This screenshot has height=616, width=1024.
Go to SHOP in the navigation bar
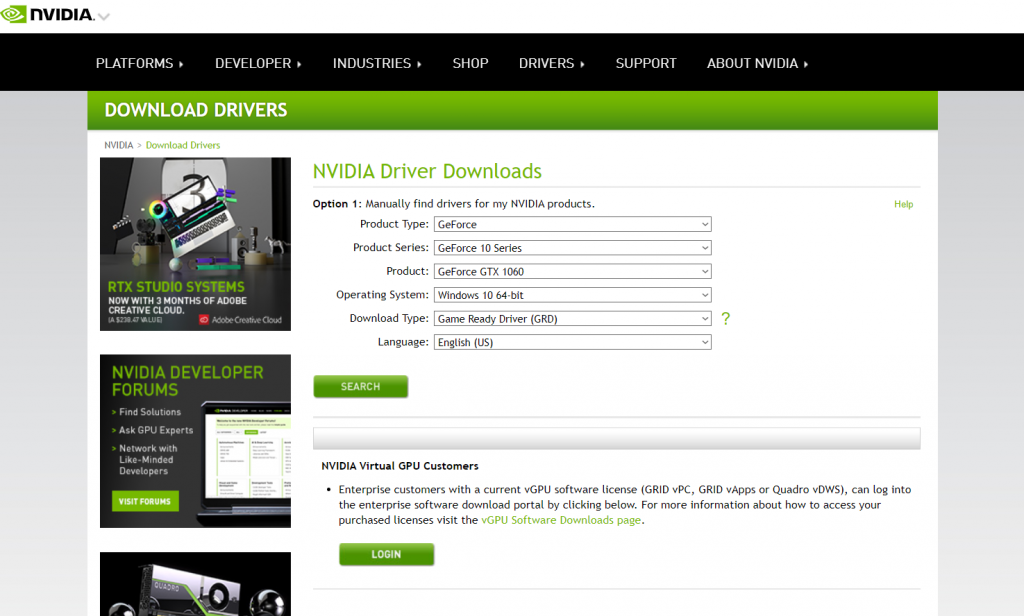pyautogui.click(x=470, y=63)
